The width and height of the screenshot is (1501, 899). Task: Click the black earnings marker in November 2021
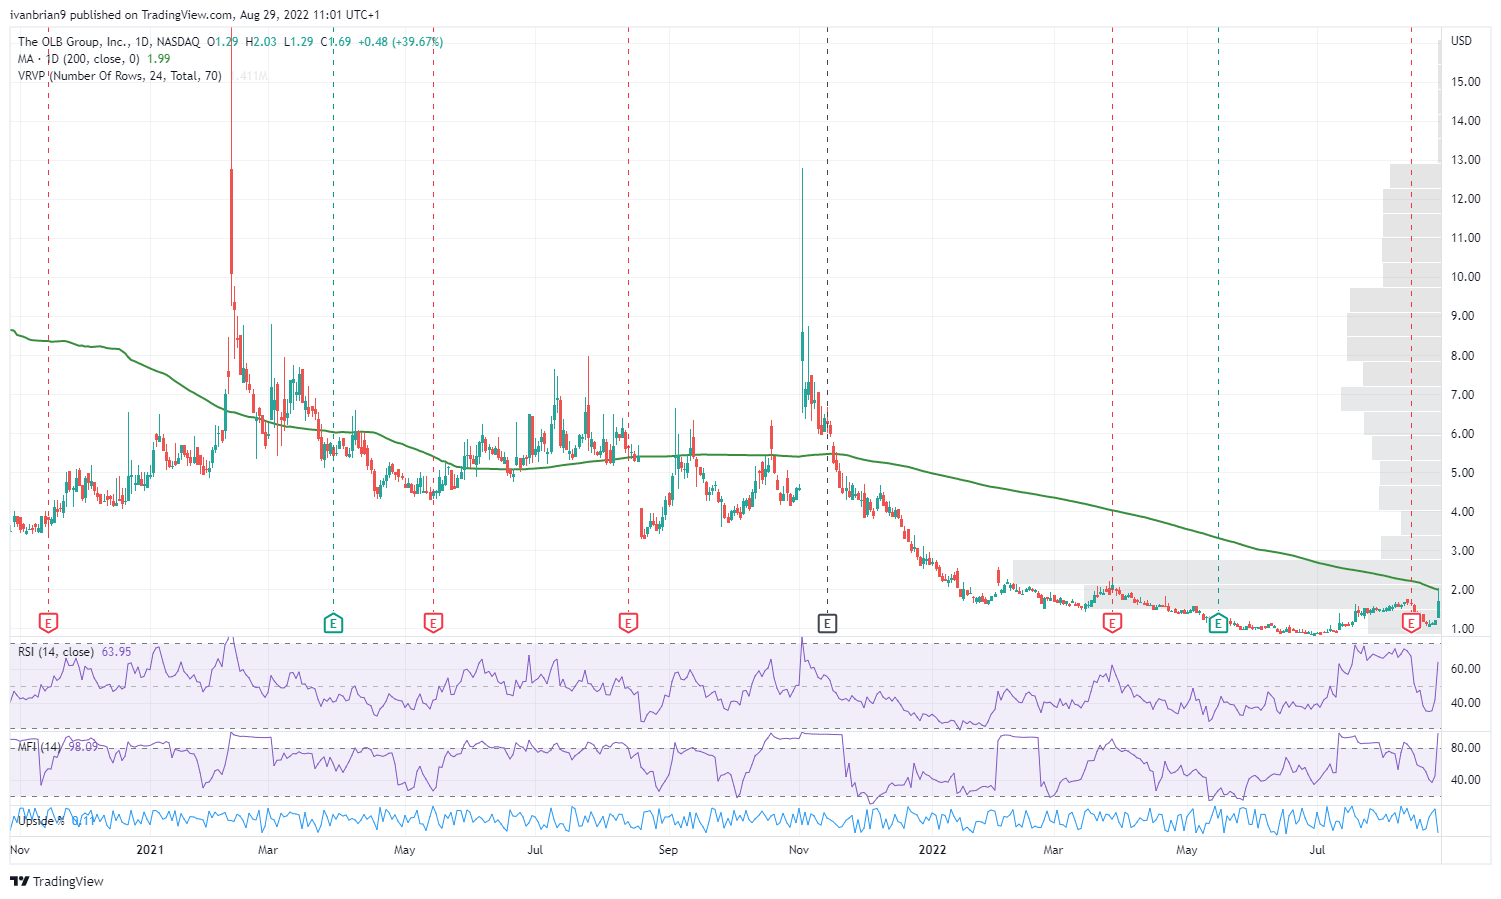(827, 623)
